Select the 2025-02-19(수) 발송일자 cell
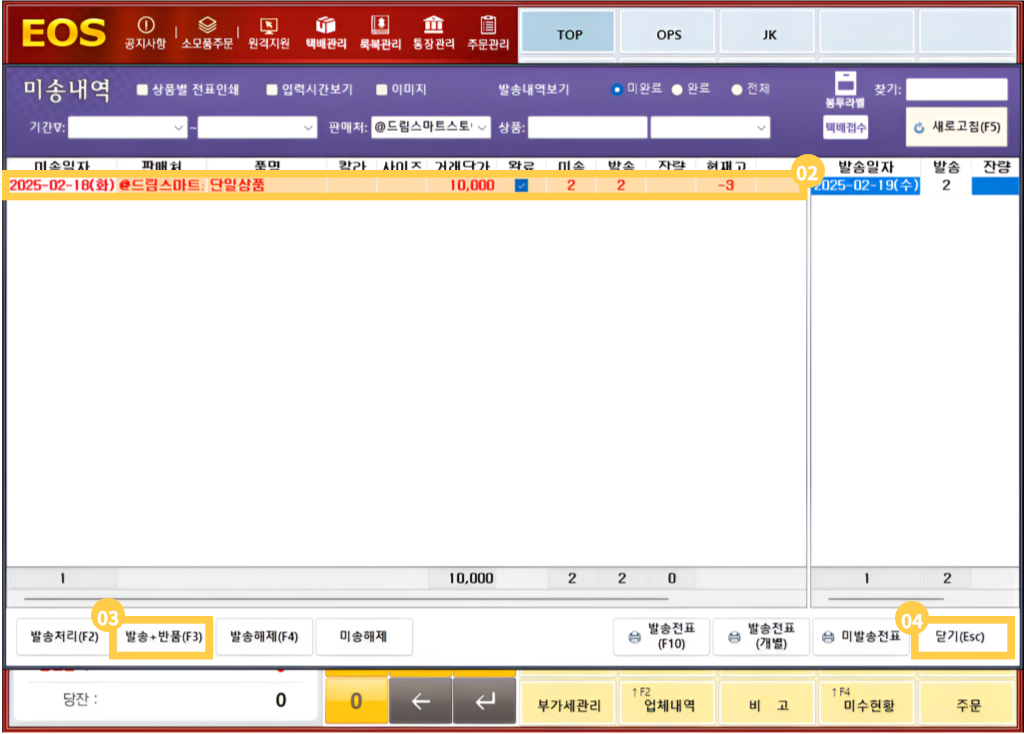This screenshot has height=734, width=1024. pos(866,185)
